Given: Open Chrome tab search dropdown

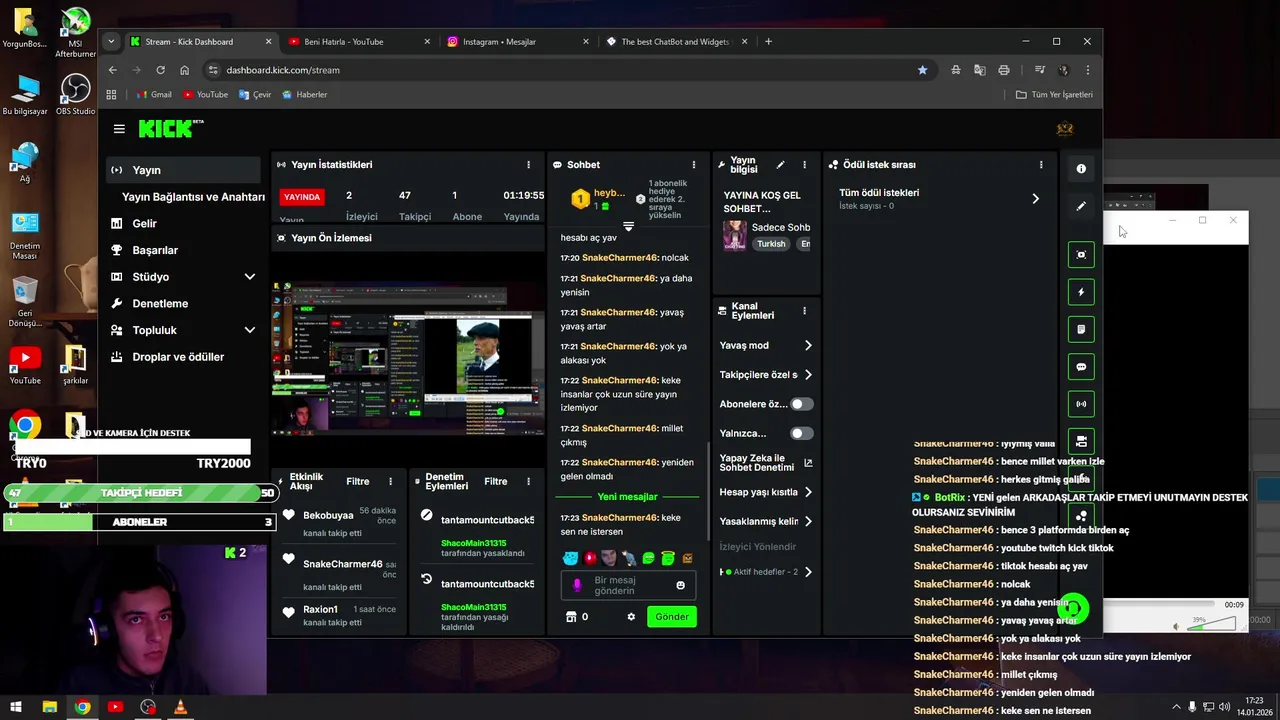Looking at the screenshot, I should (x=111, y=41).
